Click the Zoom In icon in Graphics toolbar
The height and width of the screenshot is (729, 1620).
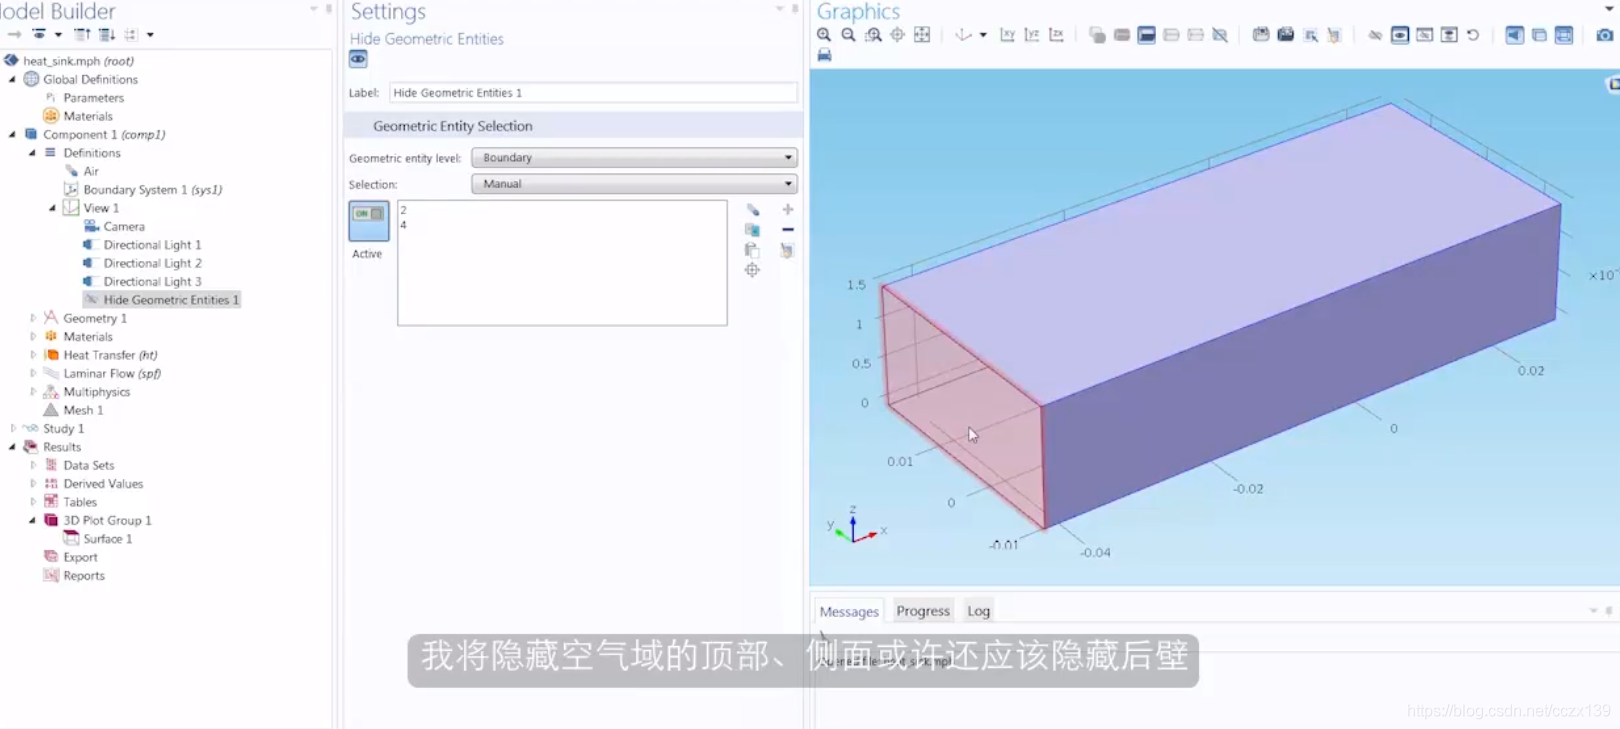824,35
